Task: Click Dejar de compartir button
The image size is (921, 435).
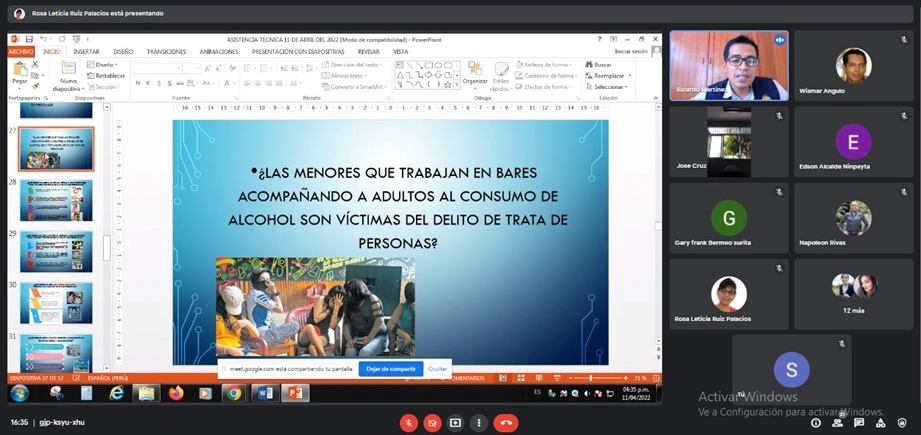Action: [390, 369]
